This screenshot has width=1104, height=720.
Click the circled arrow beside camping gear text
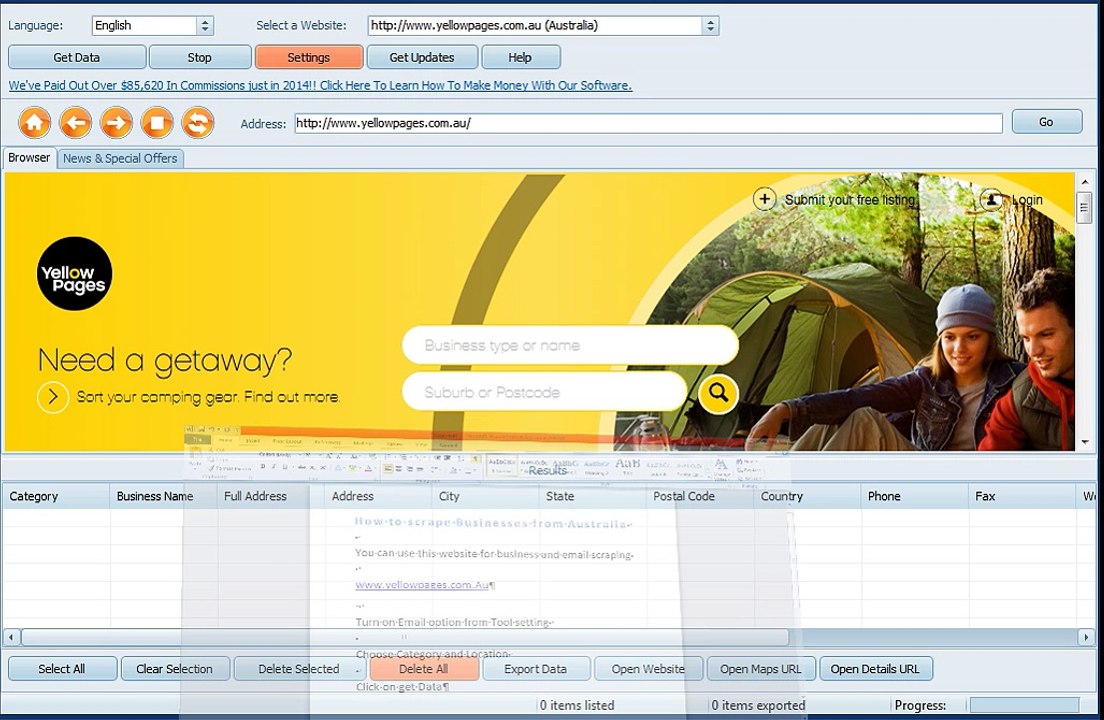coord(53,397)
